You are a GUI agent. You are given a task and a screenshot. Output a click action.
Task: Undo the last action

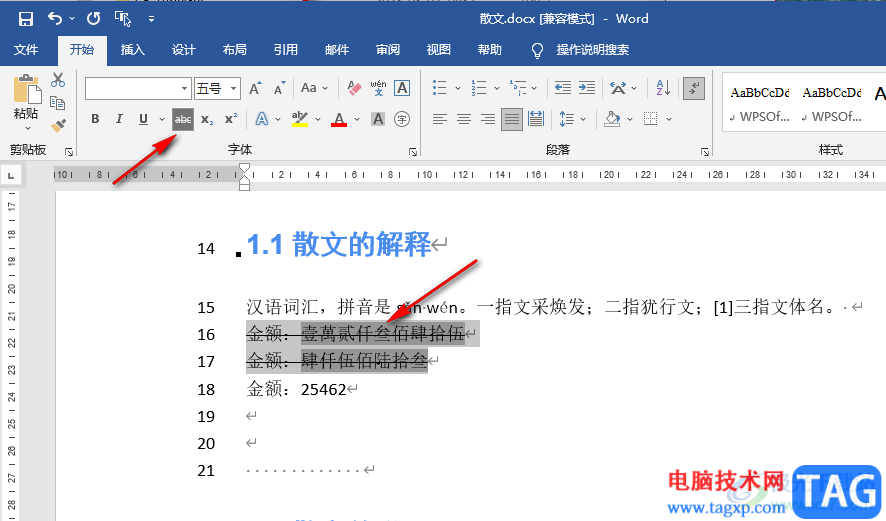pyautogui.click(x=55, y=19)
